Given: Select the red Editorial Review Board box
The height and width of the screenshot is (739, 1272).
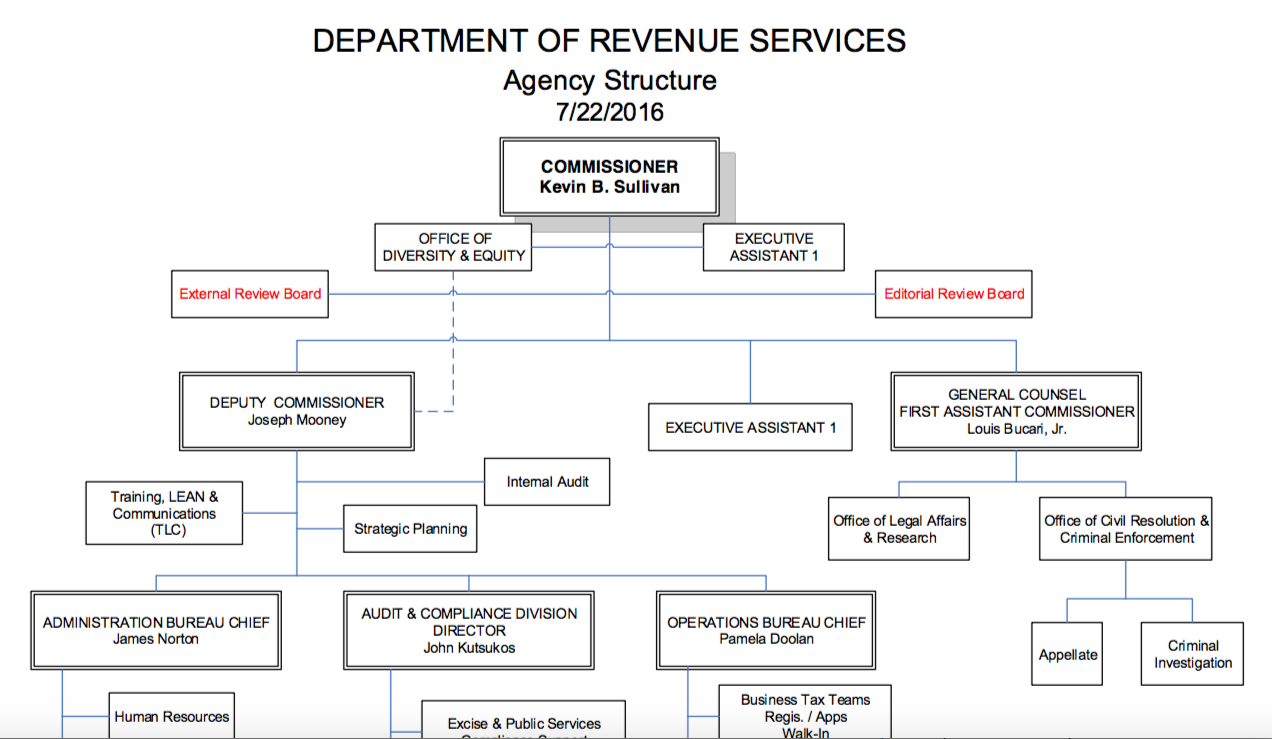Looking at the screenshot, I should (x=954, y=294).
